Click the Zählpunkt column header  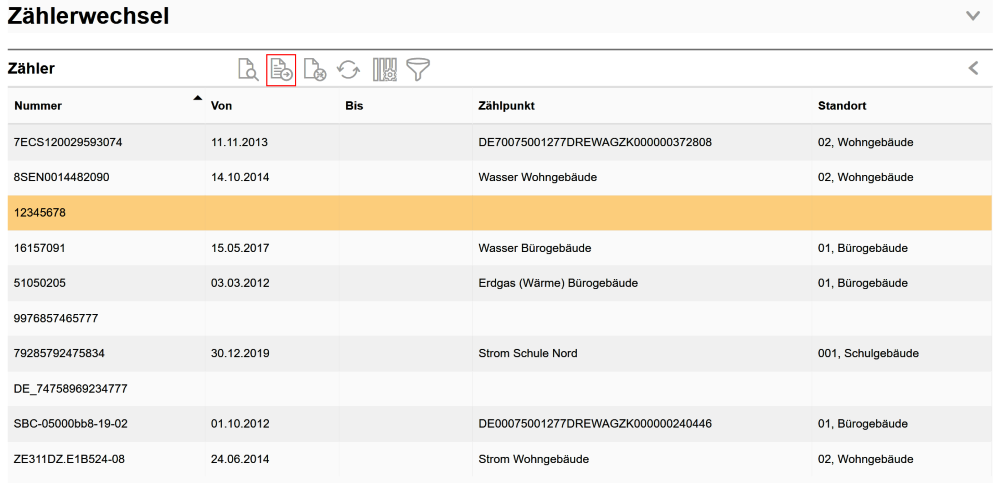(x=506, y=106)
